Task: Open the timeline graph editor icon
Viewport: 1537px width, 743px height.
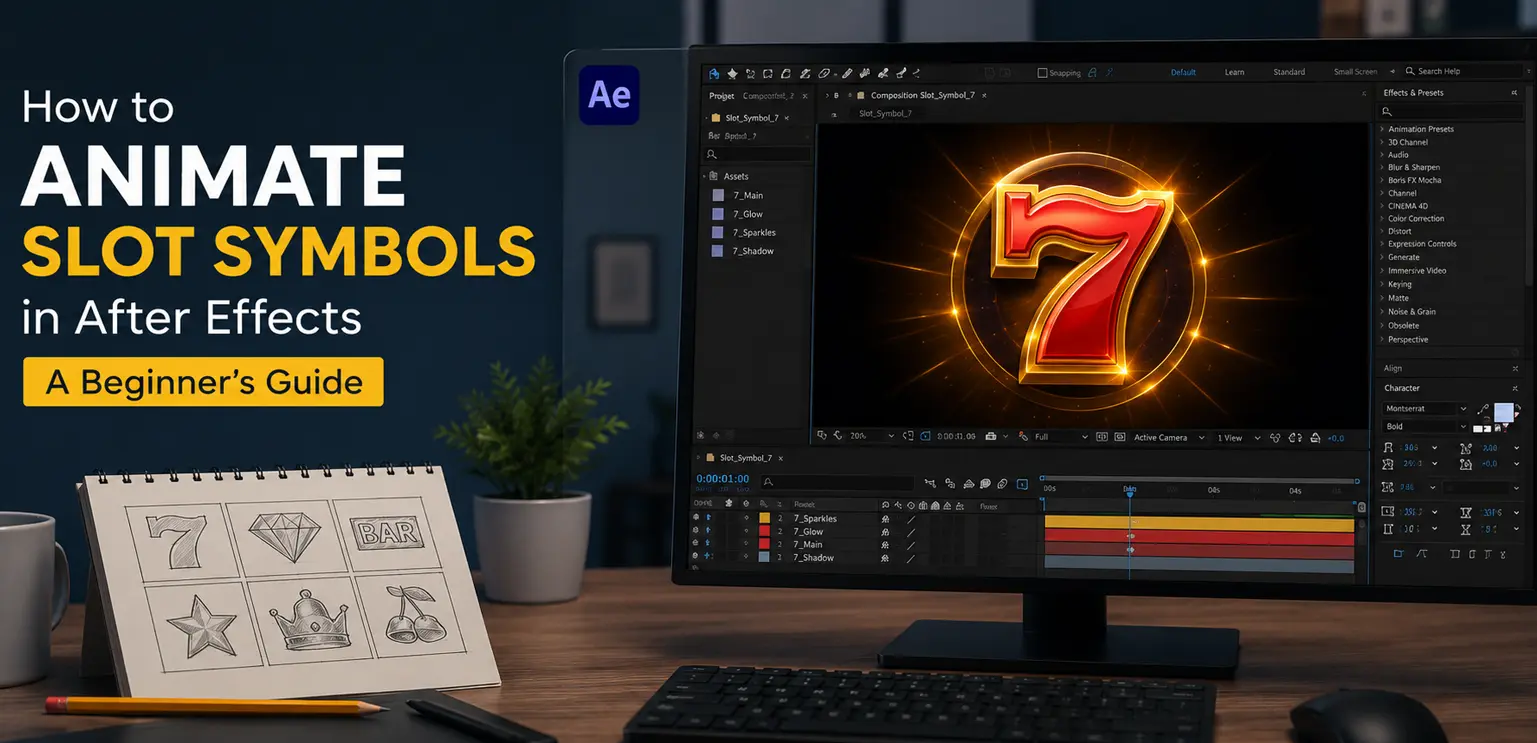Action: pos(1022,484)
